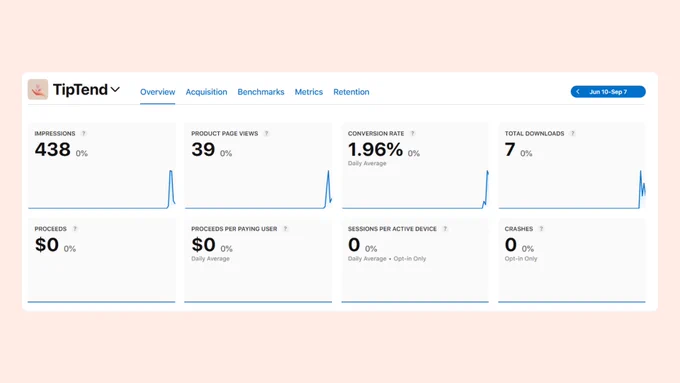Select the Metrics tab
The width and height of the screenshot is (680, 383).
click(x=309, y=92)
